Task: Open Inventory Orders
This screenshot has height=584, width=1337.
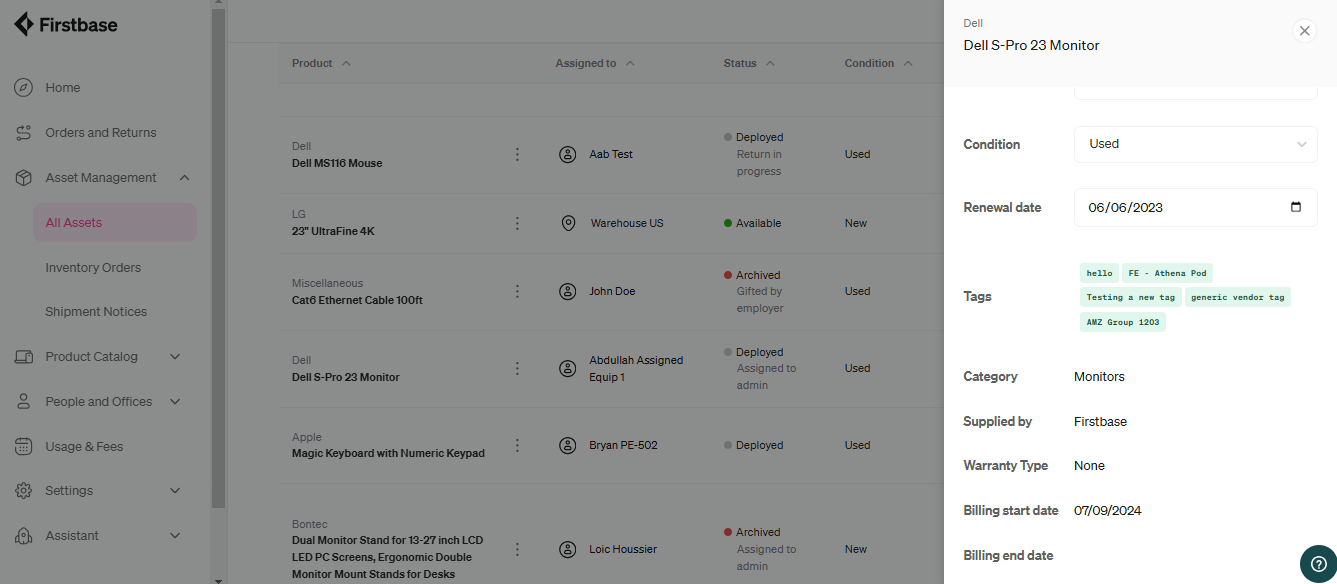Action: click(x=93, y=268)
